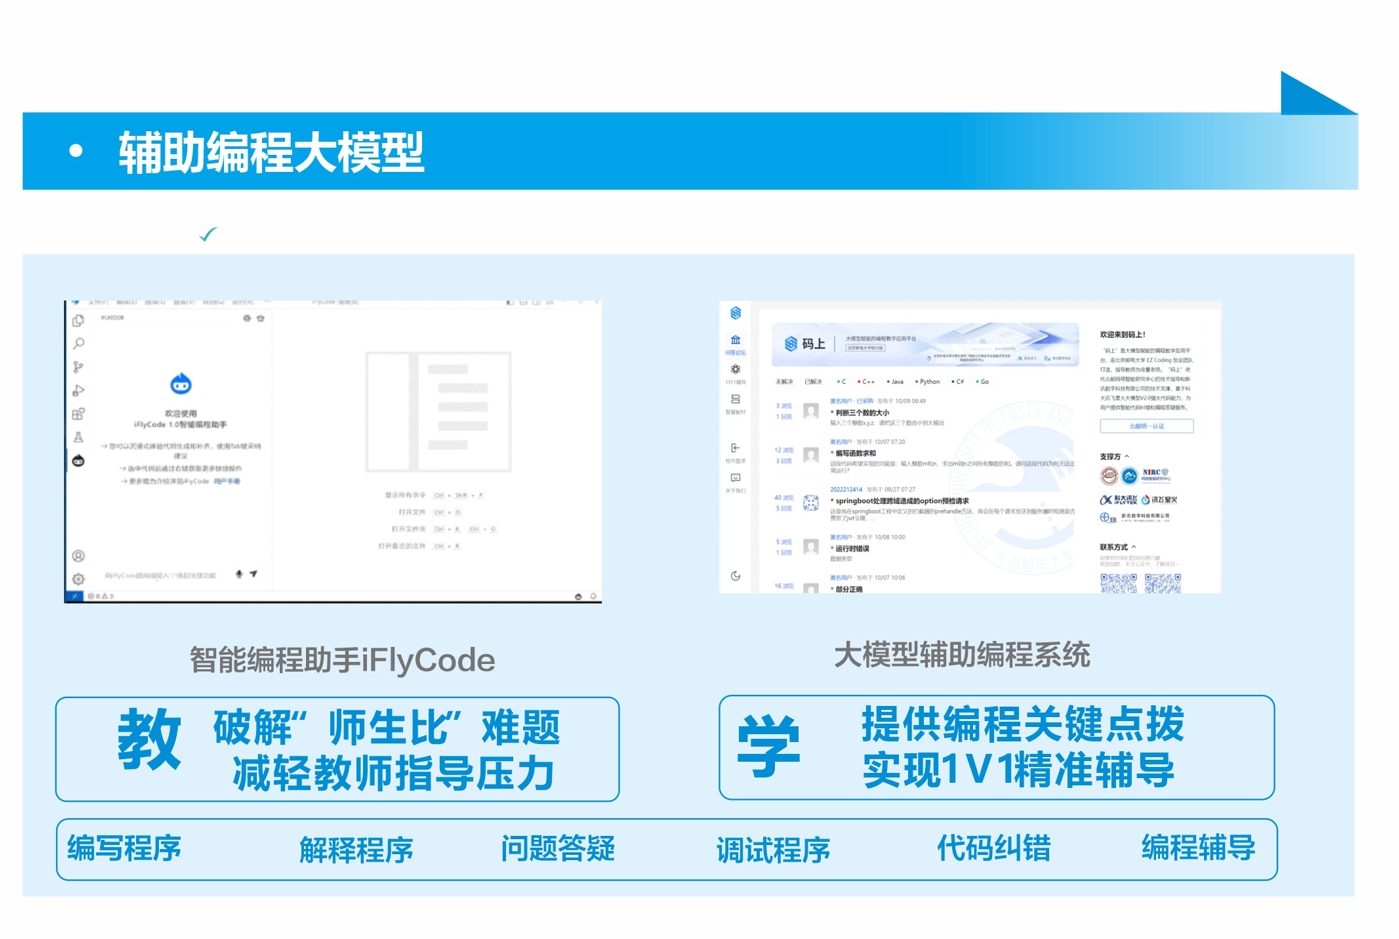Open the Run and Debug view
This screenshot has height=939, width=1399.
78,389
